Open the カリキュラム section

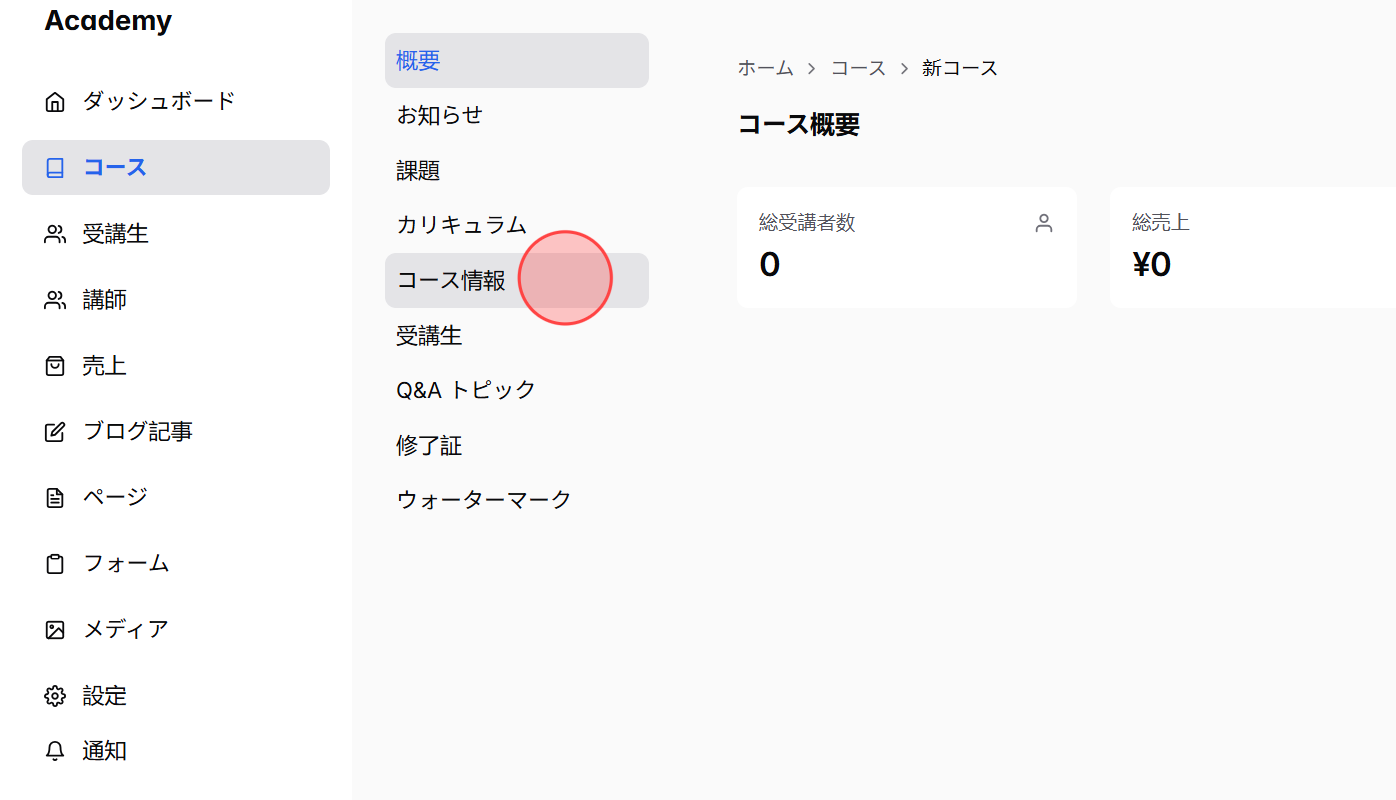tap(461, 225)
